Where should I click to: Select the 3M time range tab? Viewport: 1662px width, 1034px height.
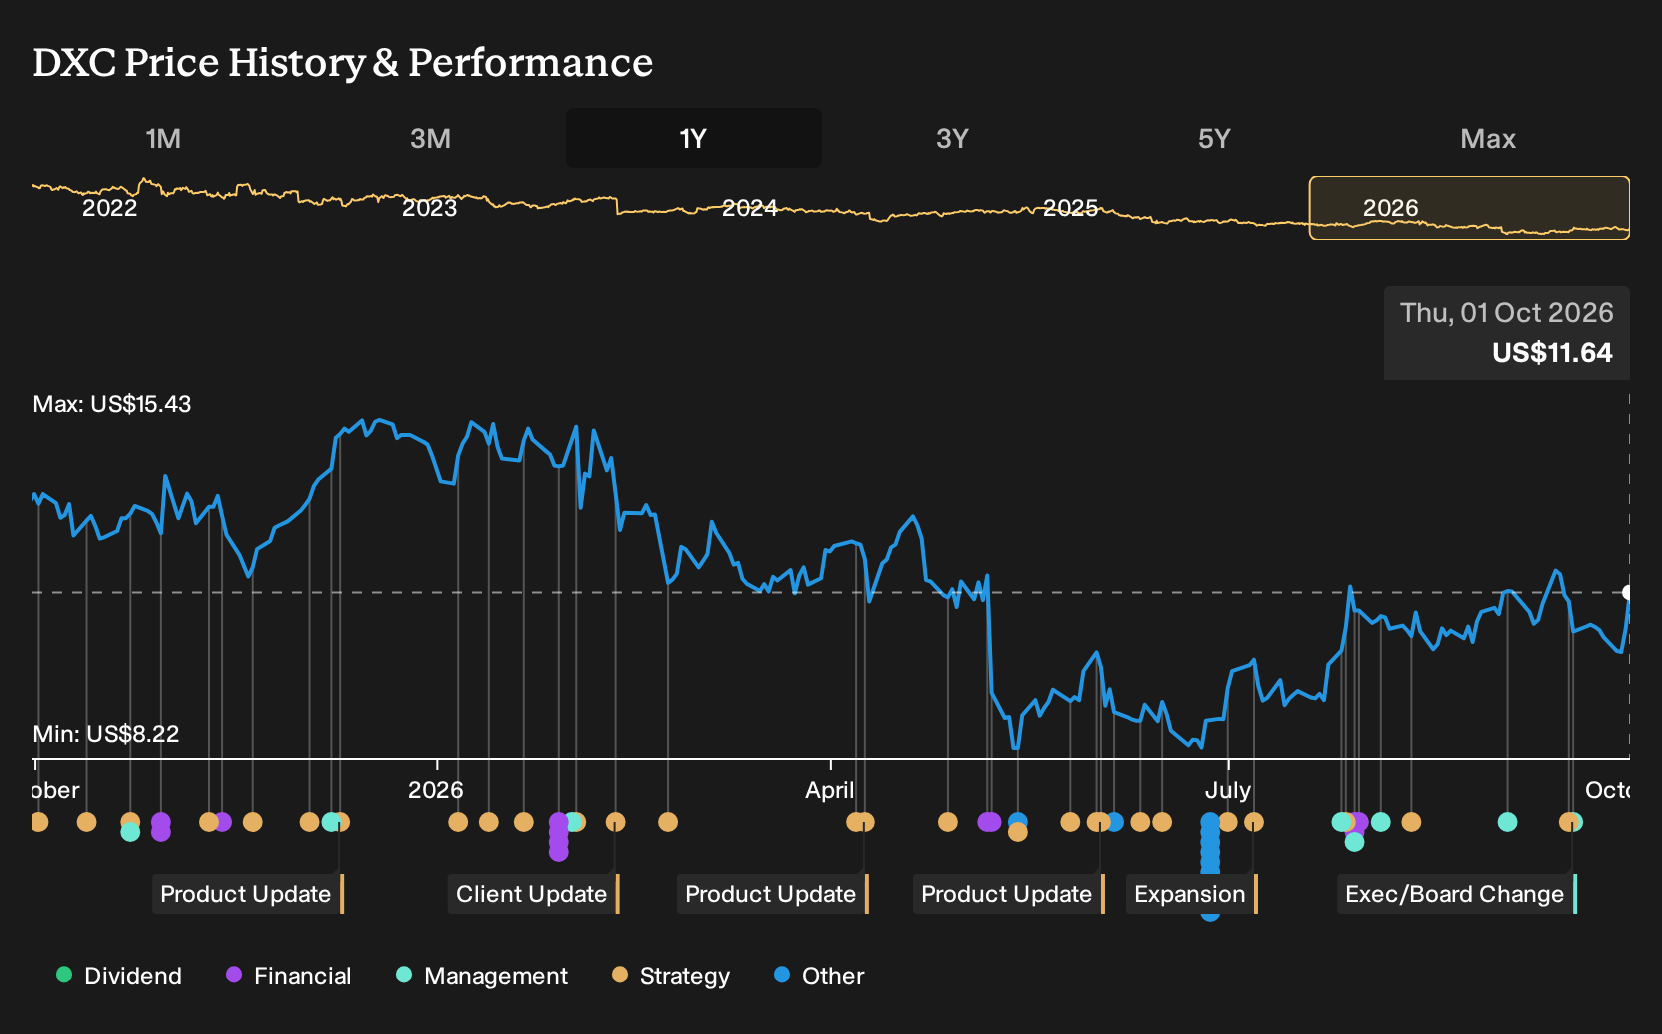(430, 138)
